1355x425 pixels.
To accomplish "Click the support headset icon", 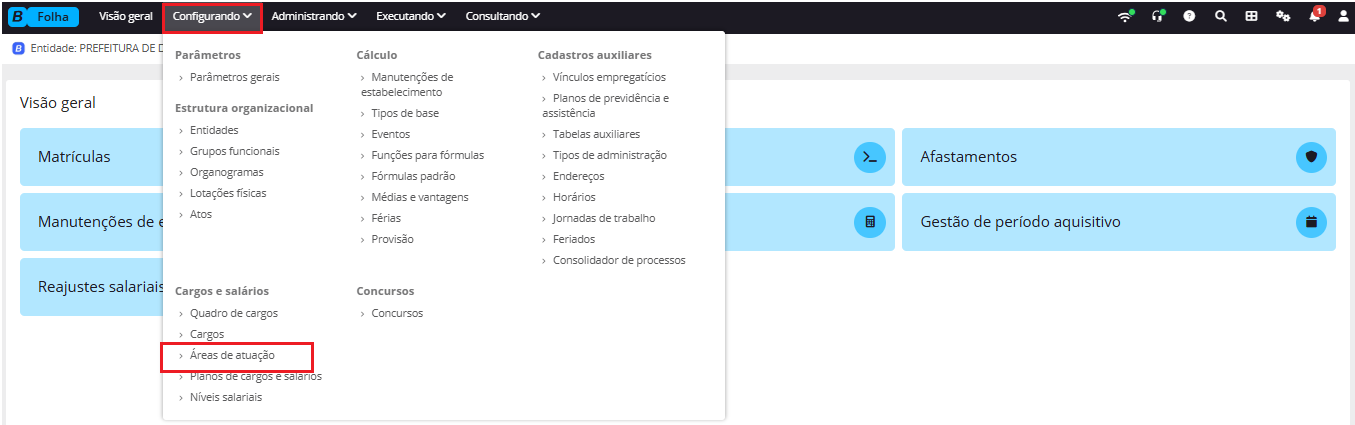I will [x=1158, y=16].
